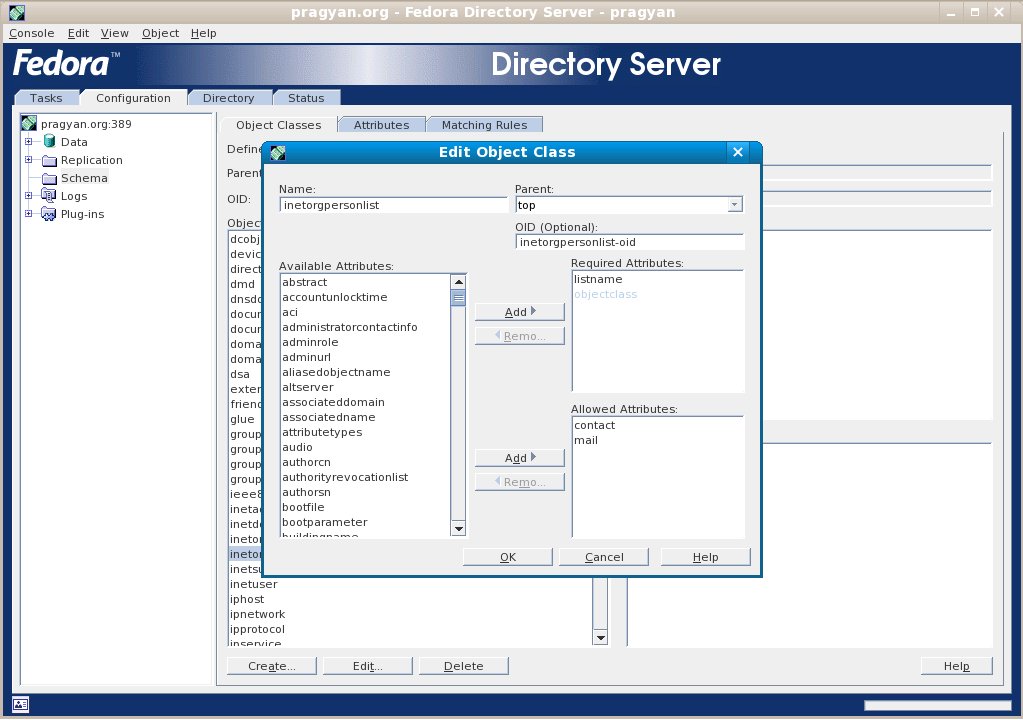Confirm the dialog with OK

point(508,557)
